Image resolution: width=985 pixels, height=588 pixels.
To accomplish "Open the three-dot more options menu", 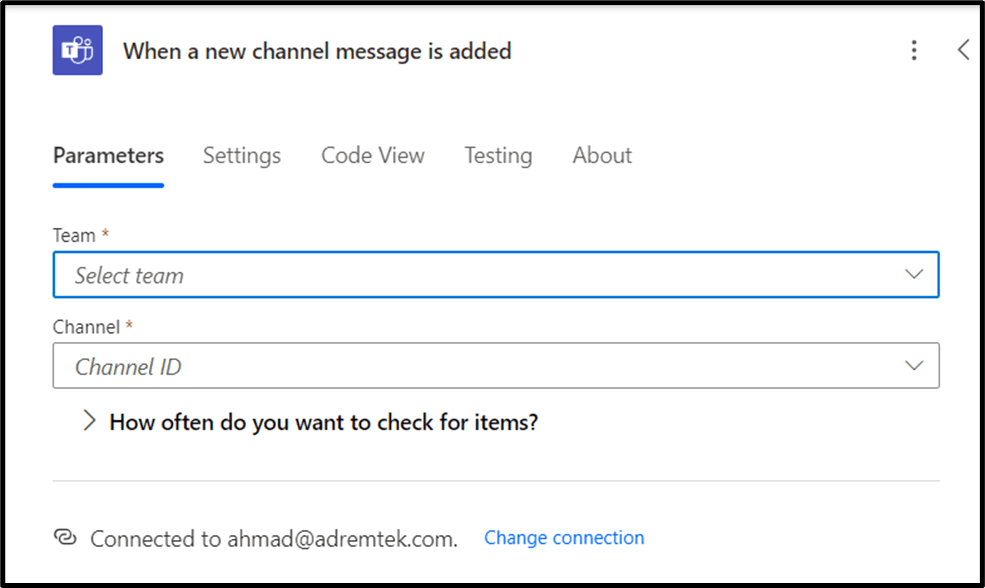I will (913, 51).
